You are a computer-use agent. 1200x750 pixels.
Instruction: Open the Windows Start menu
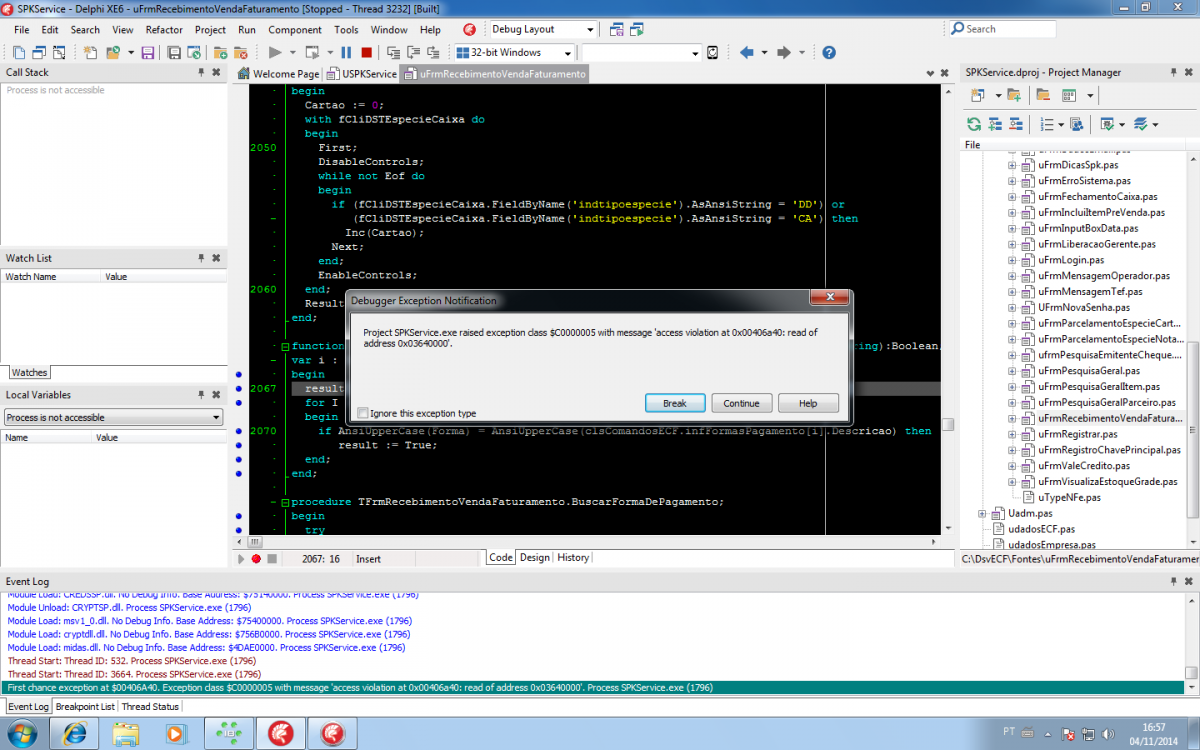[20, 733]
